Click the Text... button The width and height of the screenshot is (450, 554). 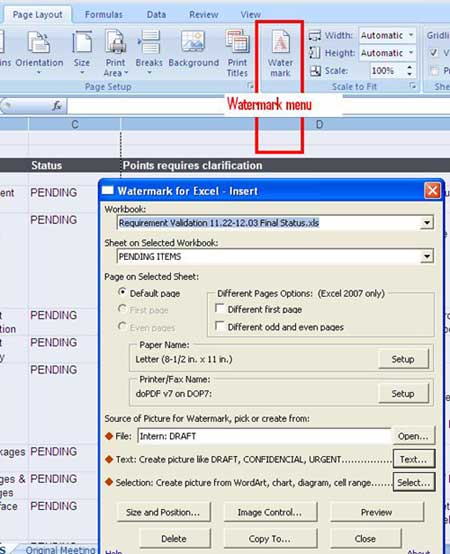[x=413, y=459]
